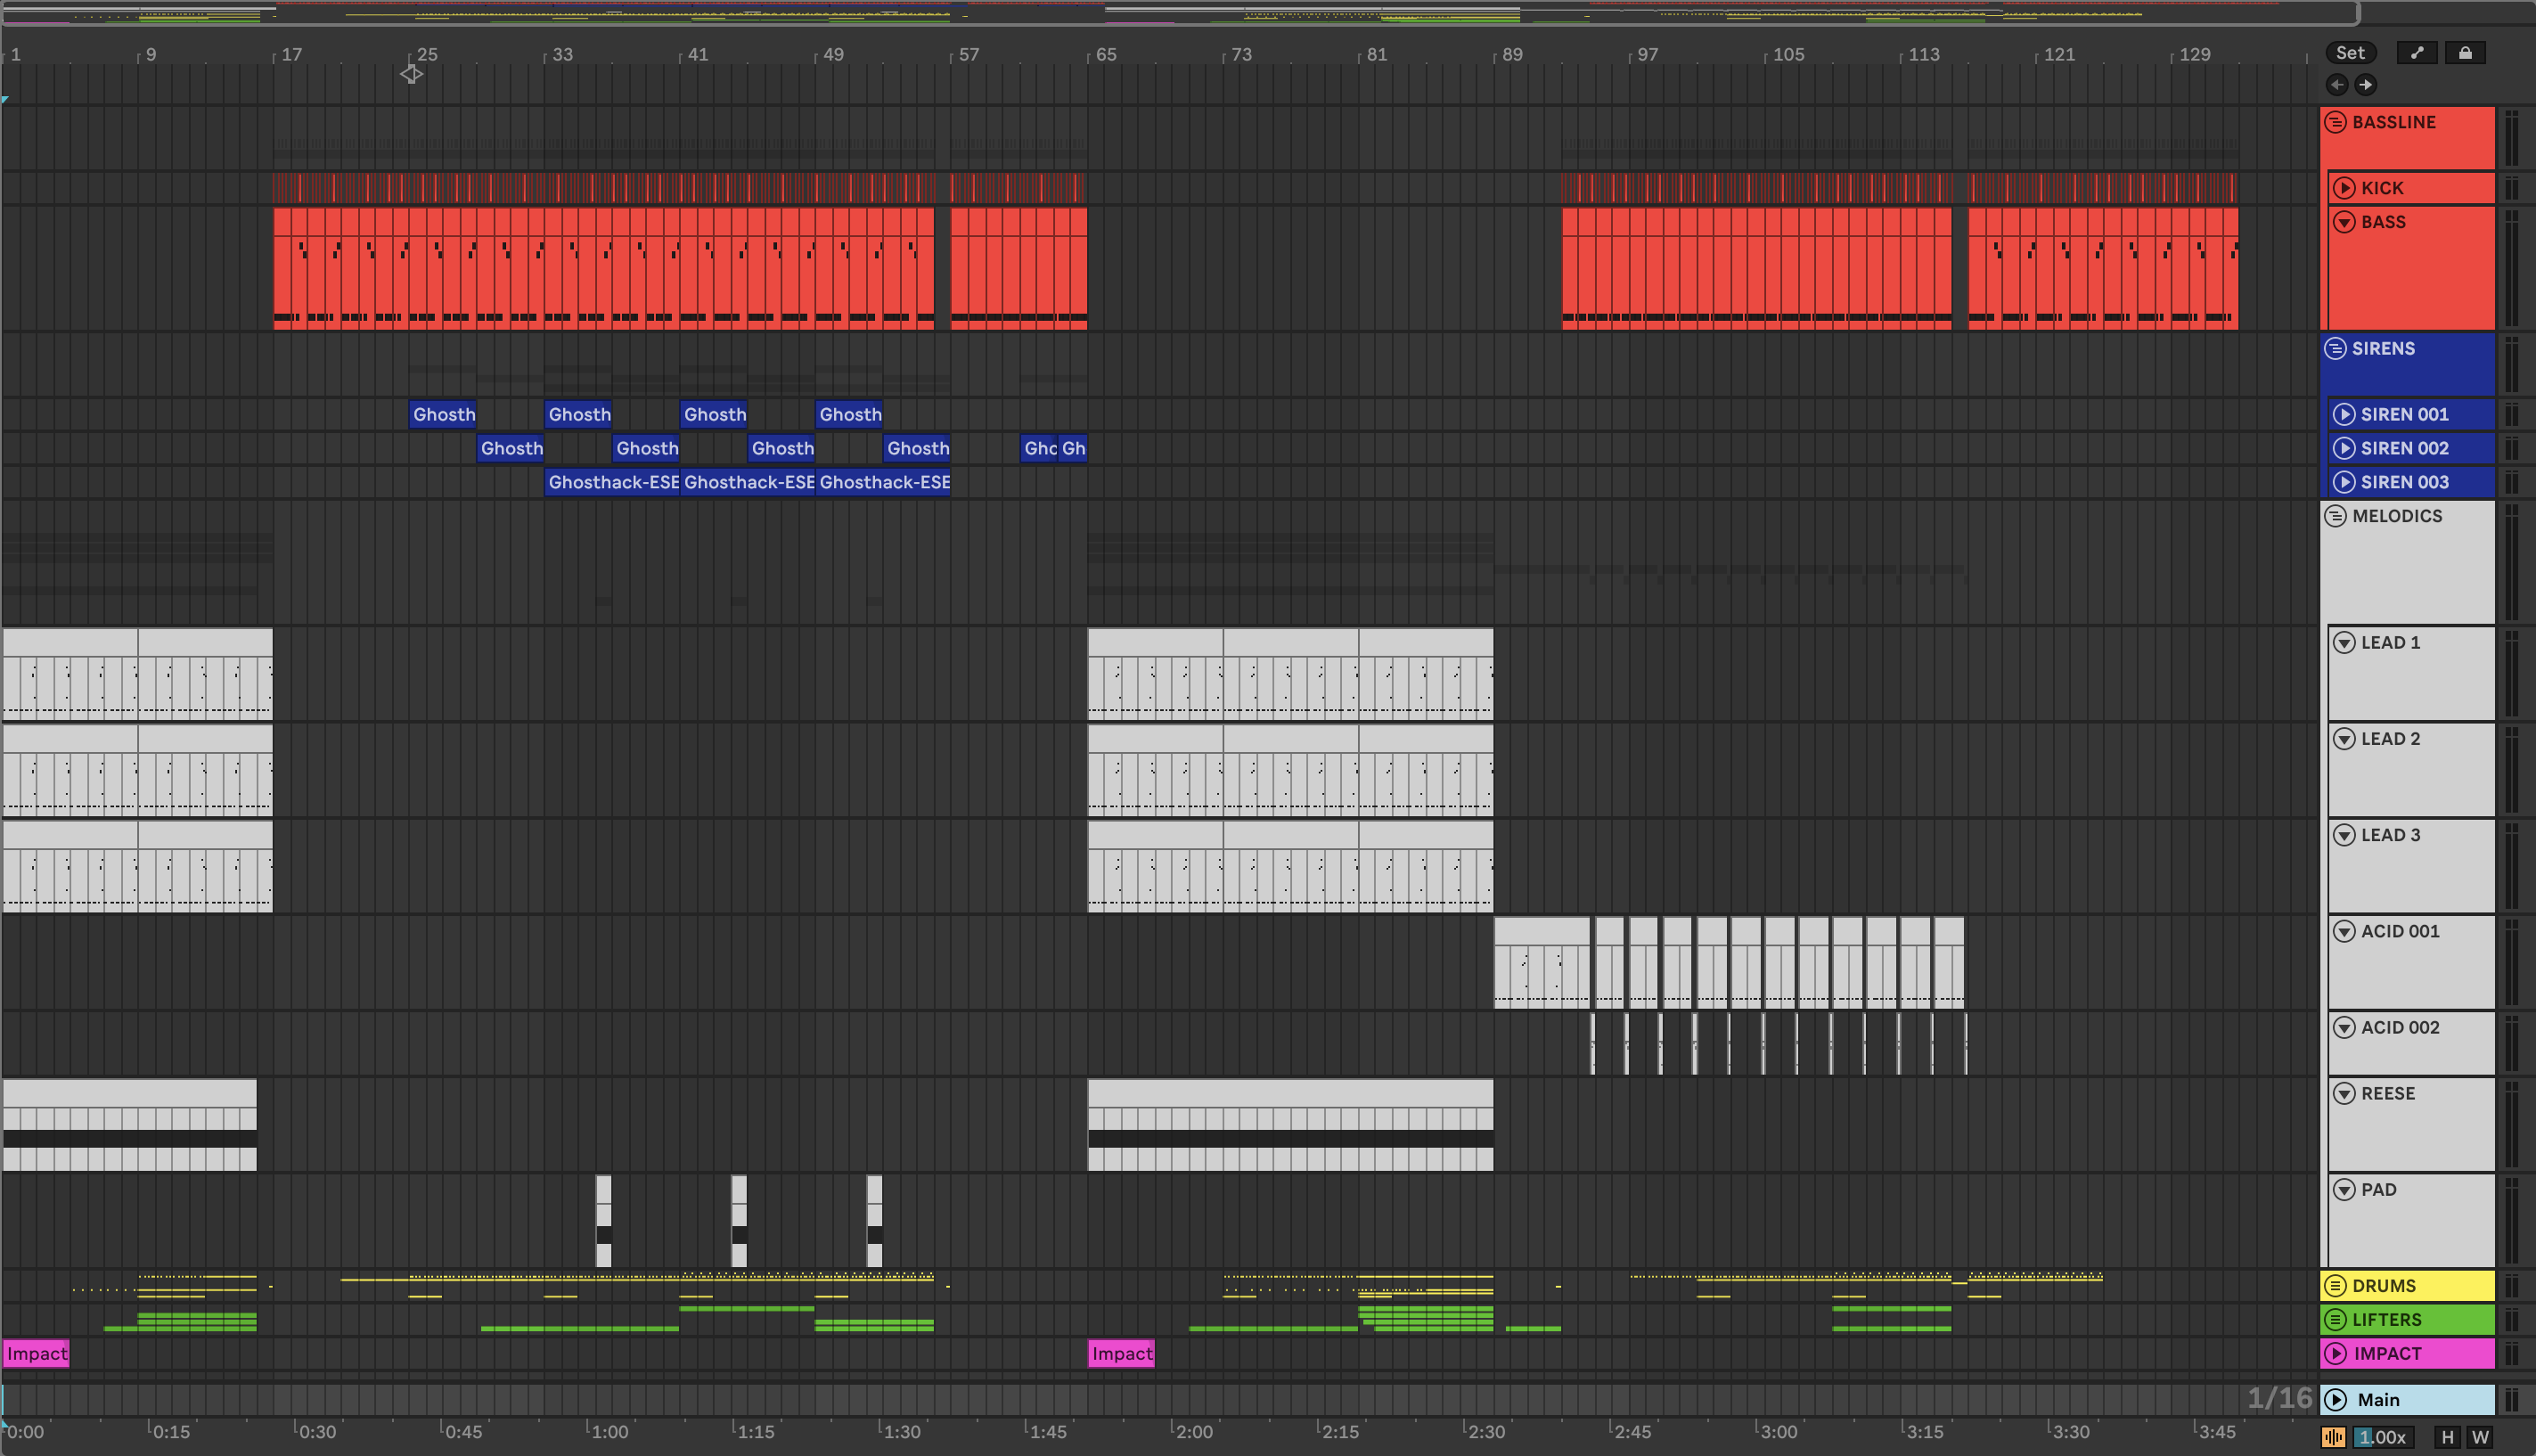Unfold the SIREN 002 track
This screenshot has width=2536, height=1456.
point(2344,448)
